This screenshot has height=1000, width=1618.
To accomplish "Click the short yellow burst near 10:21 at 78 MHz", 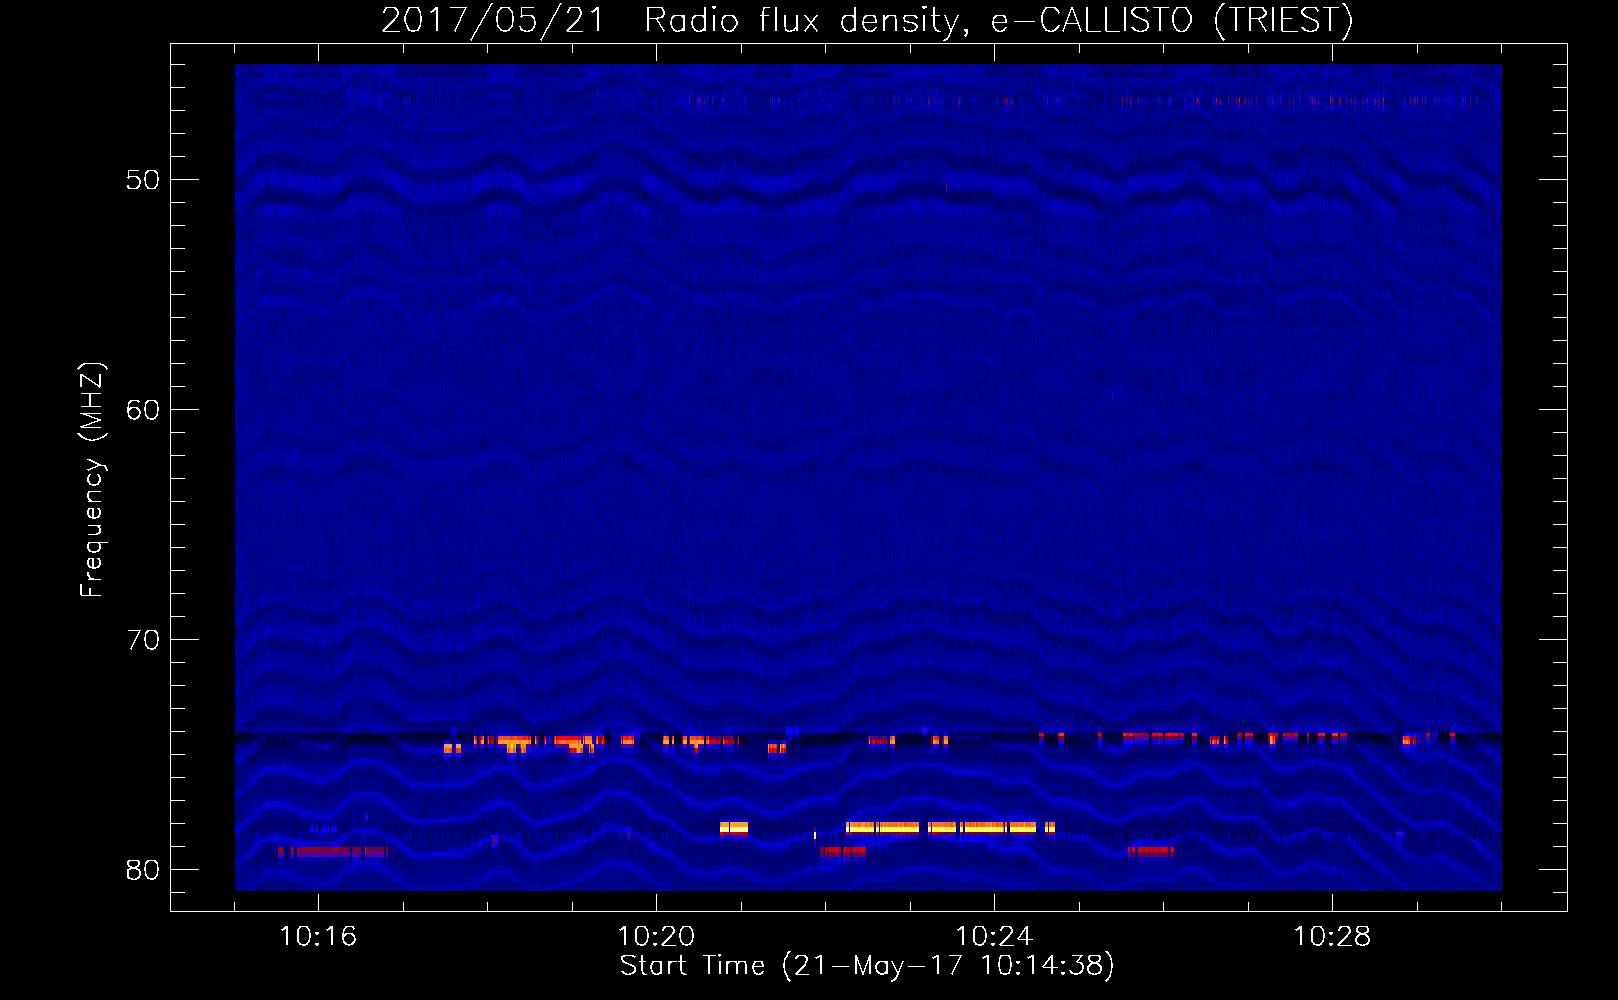I will [734, 828].
